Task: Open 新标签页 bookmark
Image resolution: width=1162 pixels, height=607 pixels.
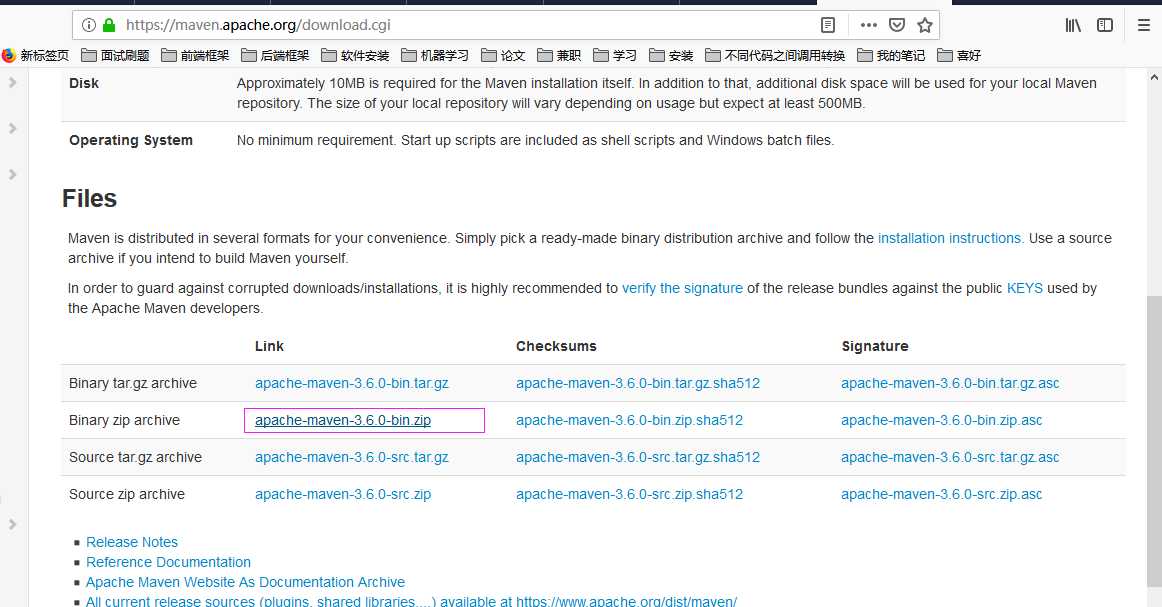Action: (x=36, y=56)
